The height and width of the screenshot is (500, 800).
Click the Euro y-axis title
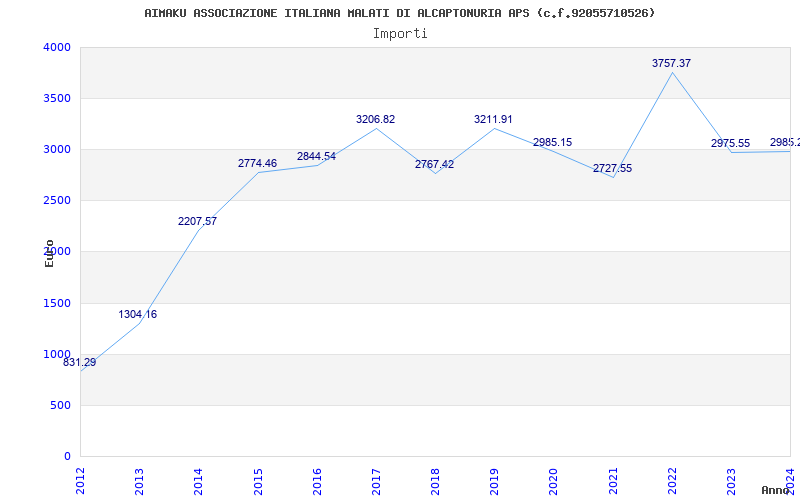pos(49,253)
